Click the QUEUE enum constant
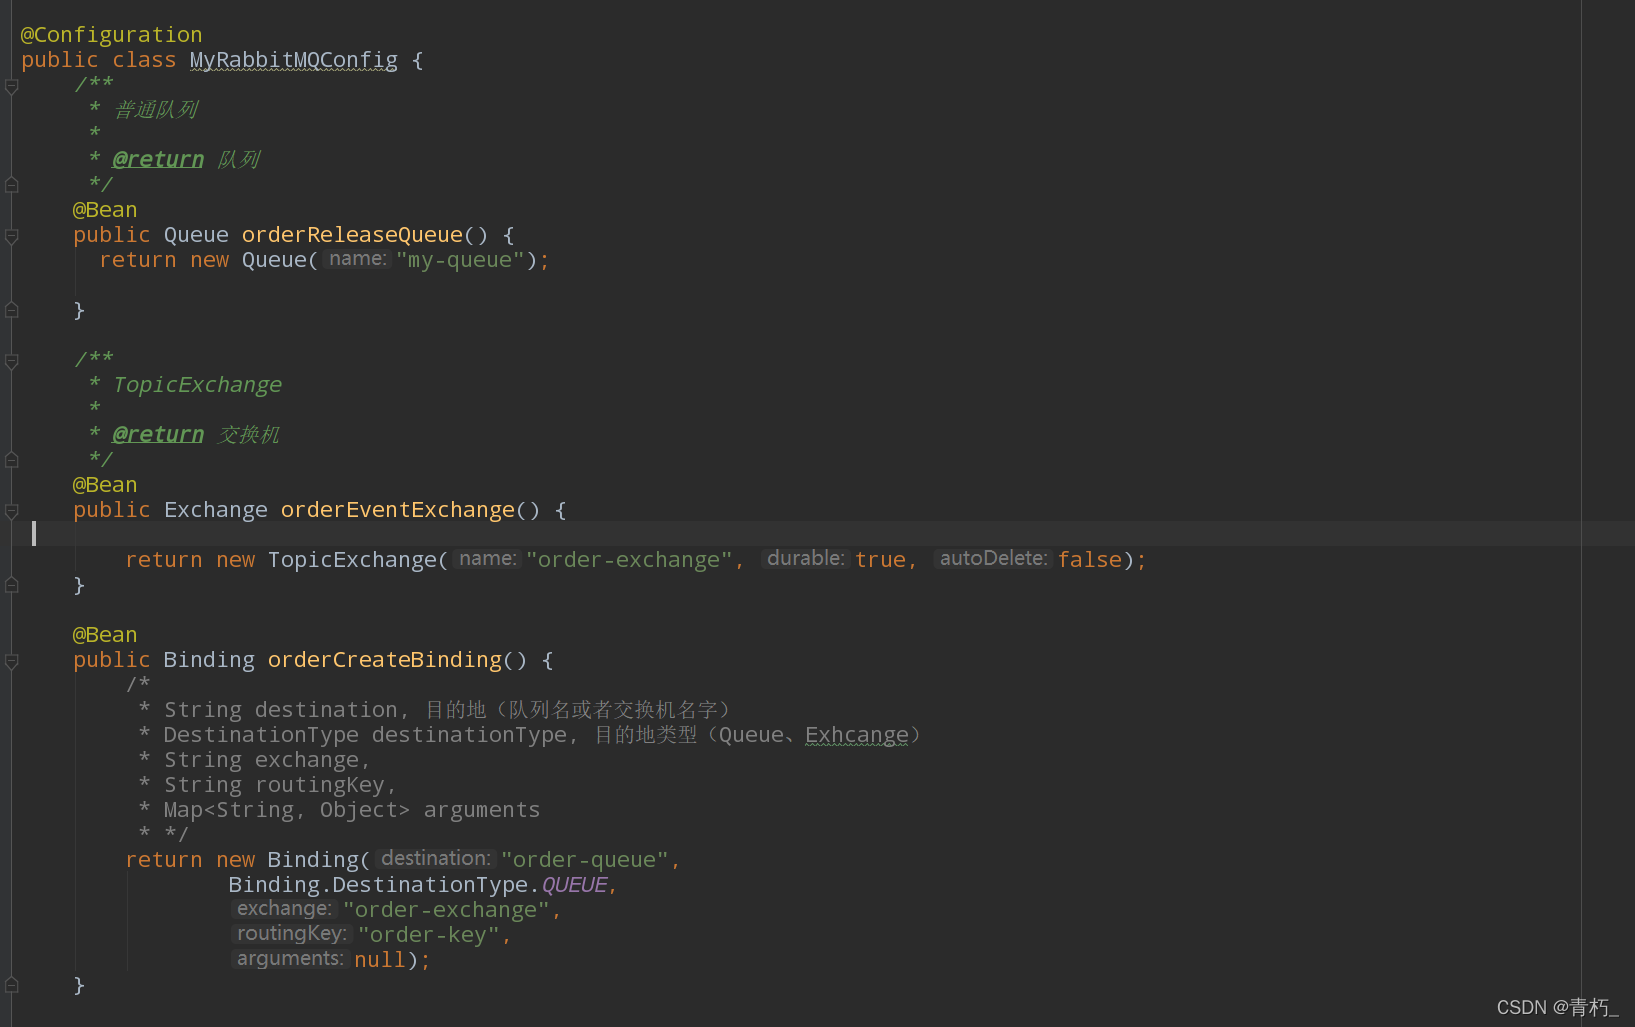Viewport: 1635px width, 1027px height. [x=574, y=885]
